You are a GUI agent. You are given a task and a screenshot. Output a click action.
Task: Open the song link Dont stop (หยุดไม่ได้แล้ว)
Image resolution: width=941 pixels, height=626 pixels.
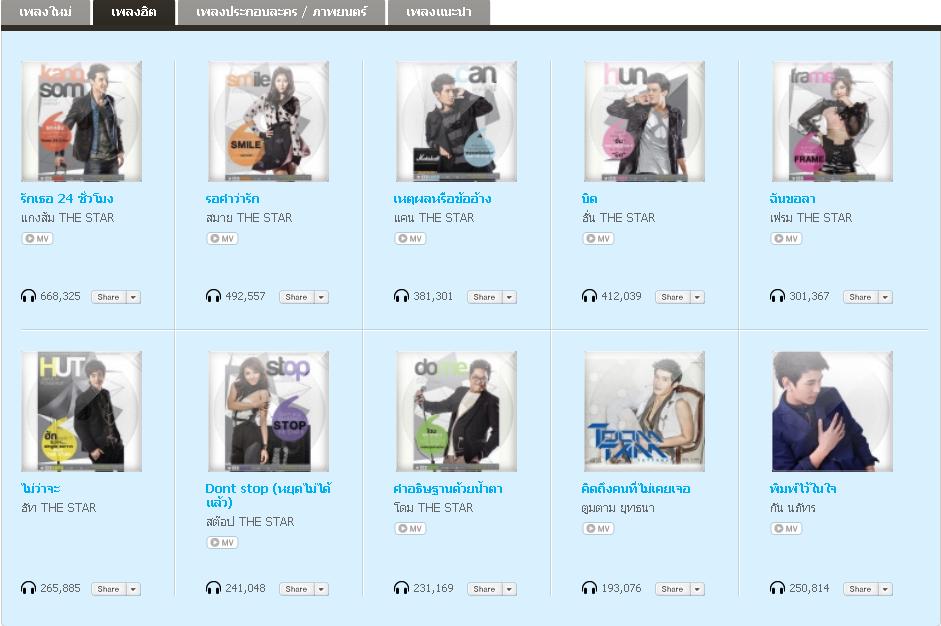click(x=268, y=495)
